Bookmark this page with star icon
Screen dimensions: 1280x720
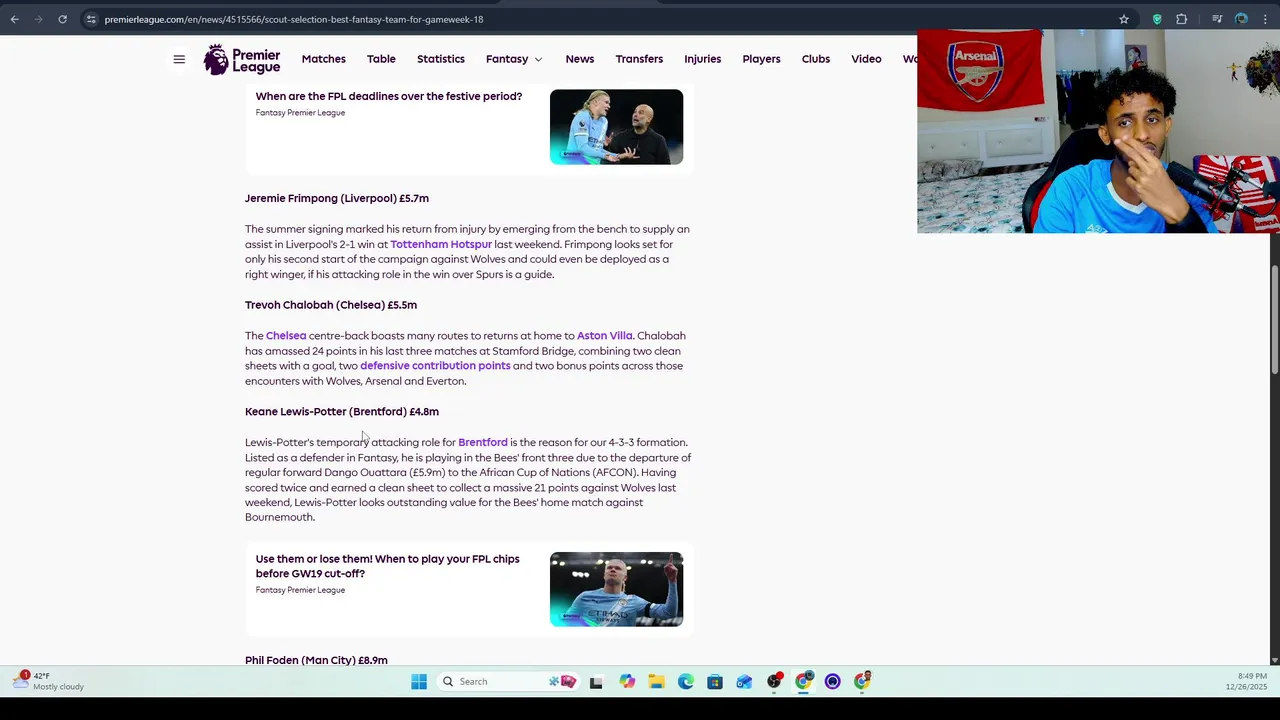pyautogui.click(x=1124, y=19)
